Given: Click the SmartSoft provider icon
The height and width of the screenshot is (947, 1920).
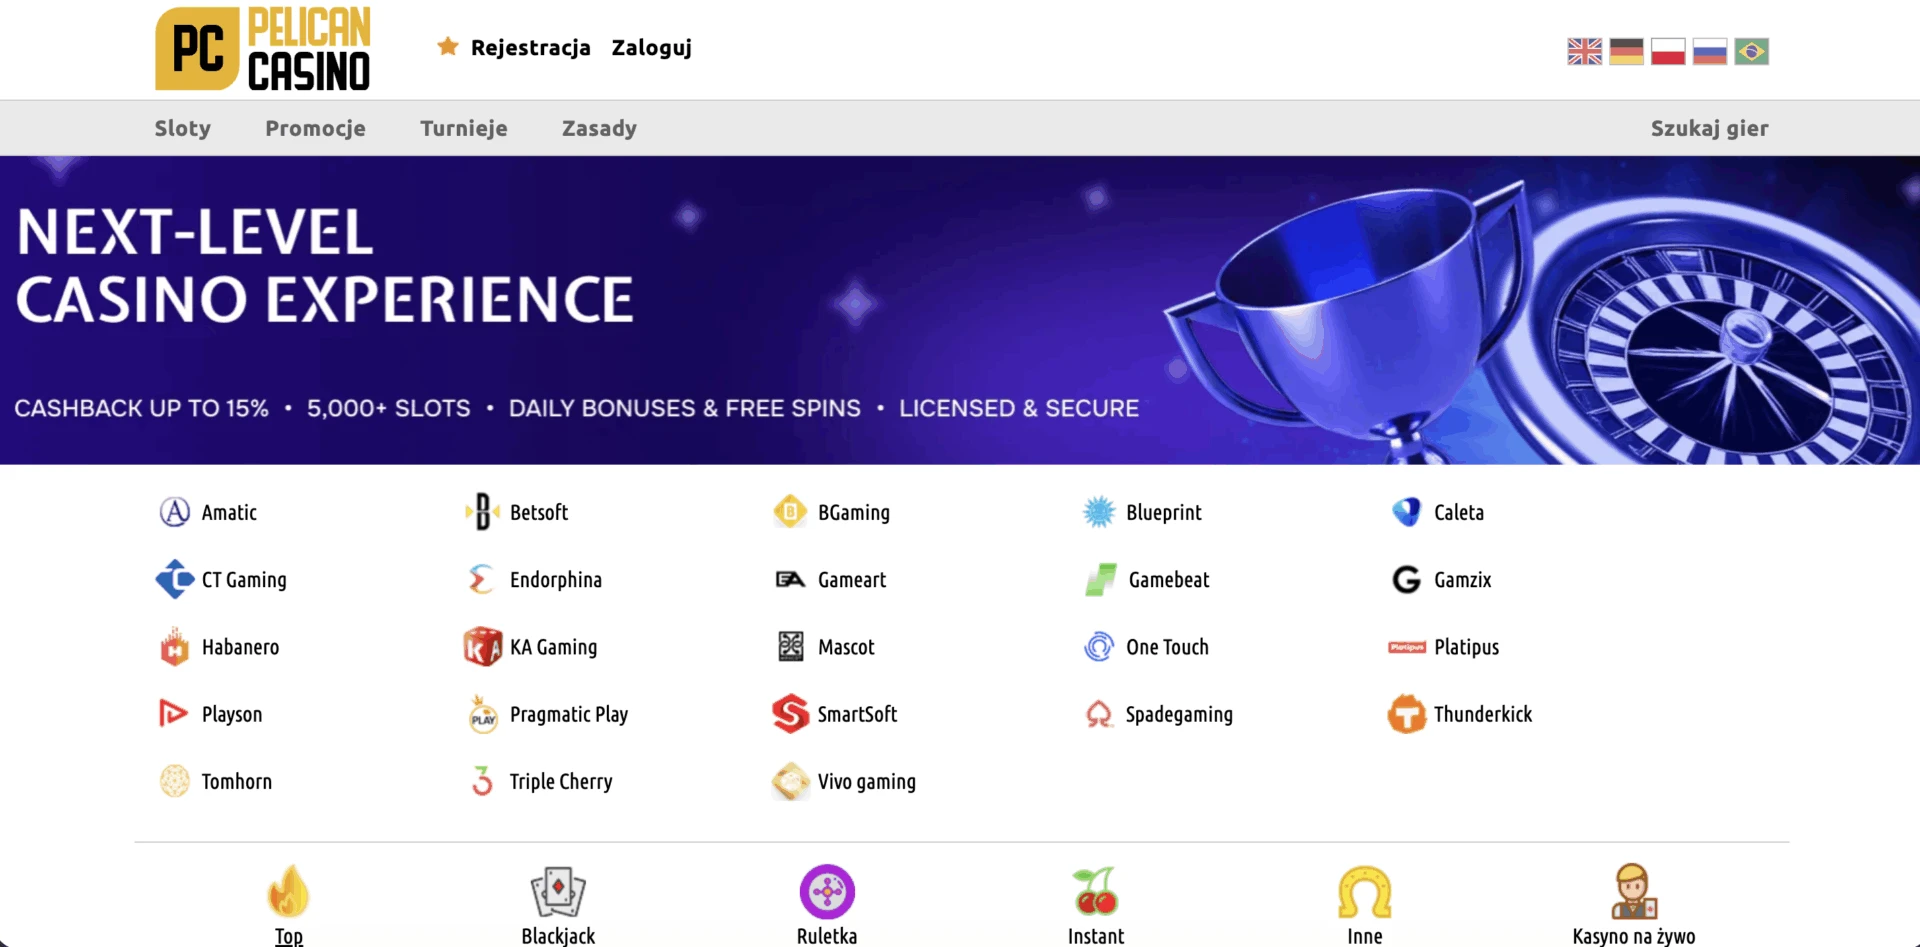Looking at the screenshot, I should point(791,714).
